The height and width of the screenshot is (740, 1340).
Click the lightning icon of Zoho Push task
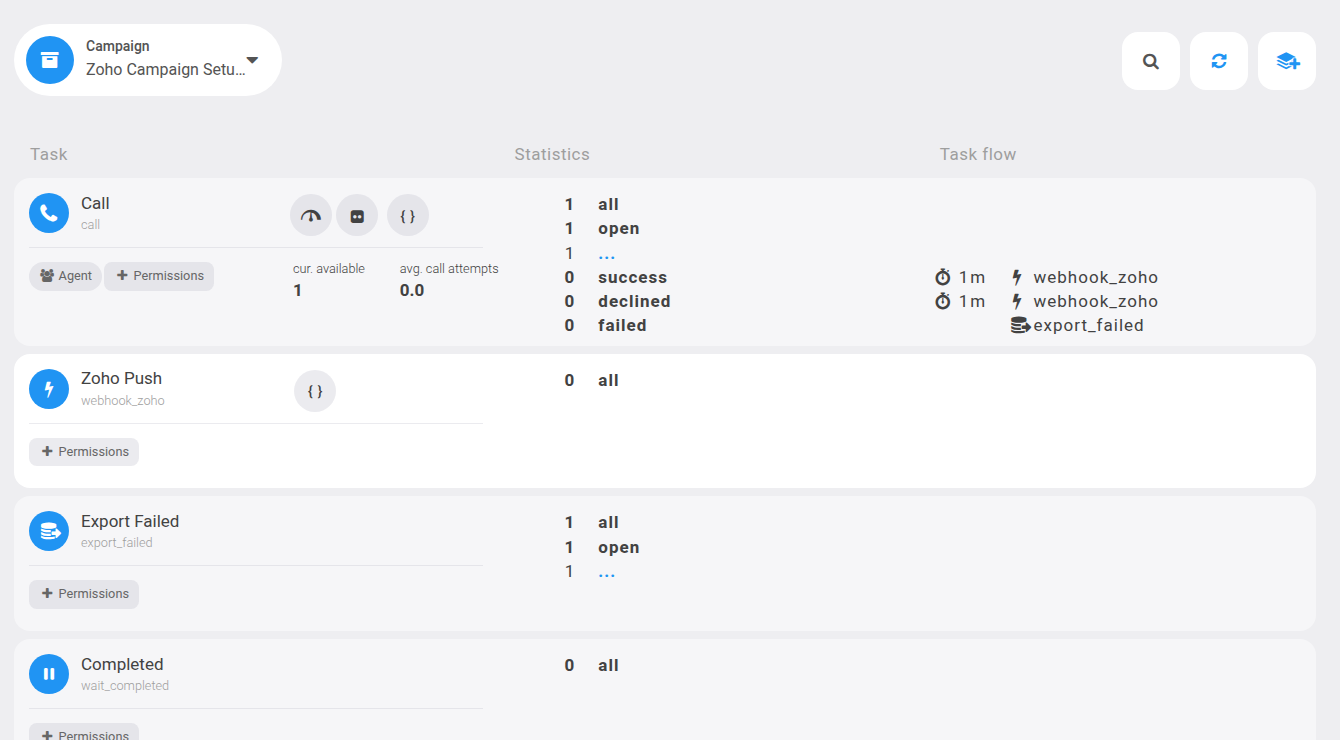49,389
